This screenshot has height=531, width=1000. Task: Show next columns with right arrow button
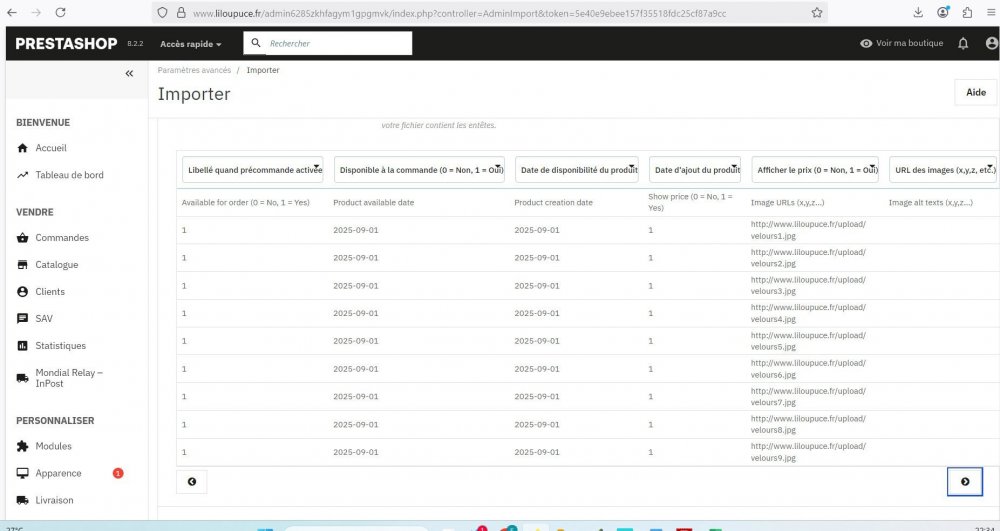tap(965, 481)
